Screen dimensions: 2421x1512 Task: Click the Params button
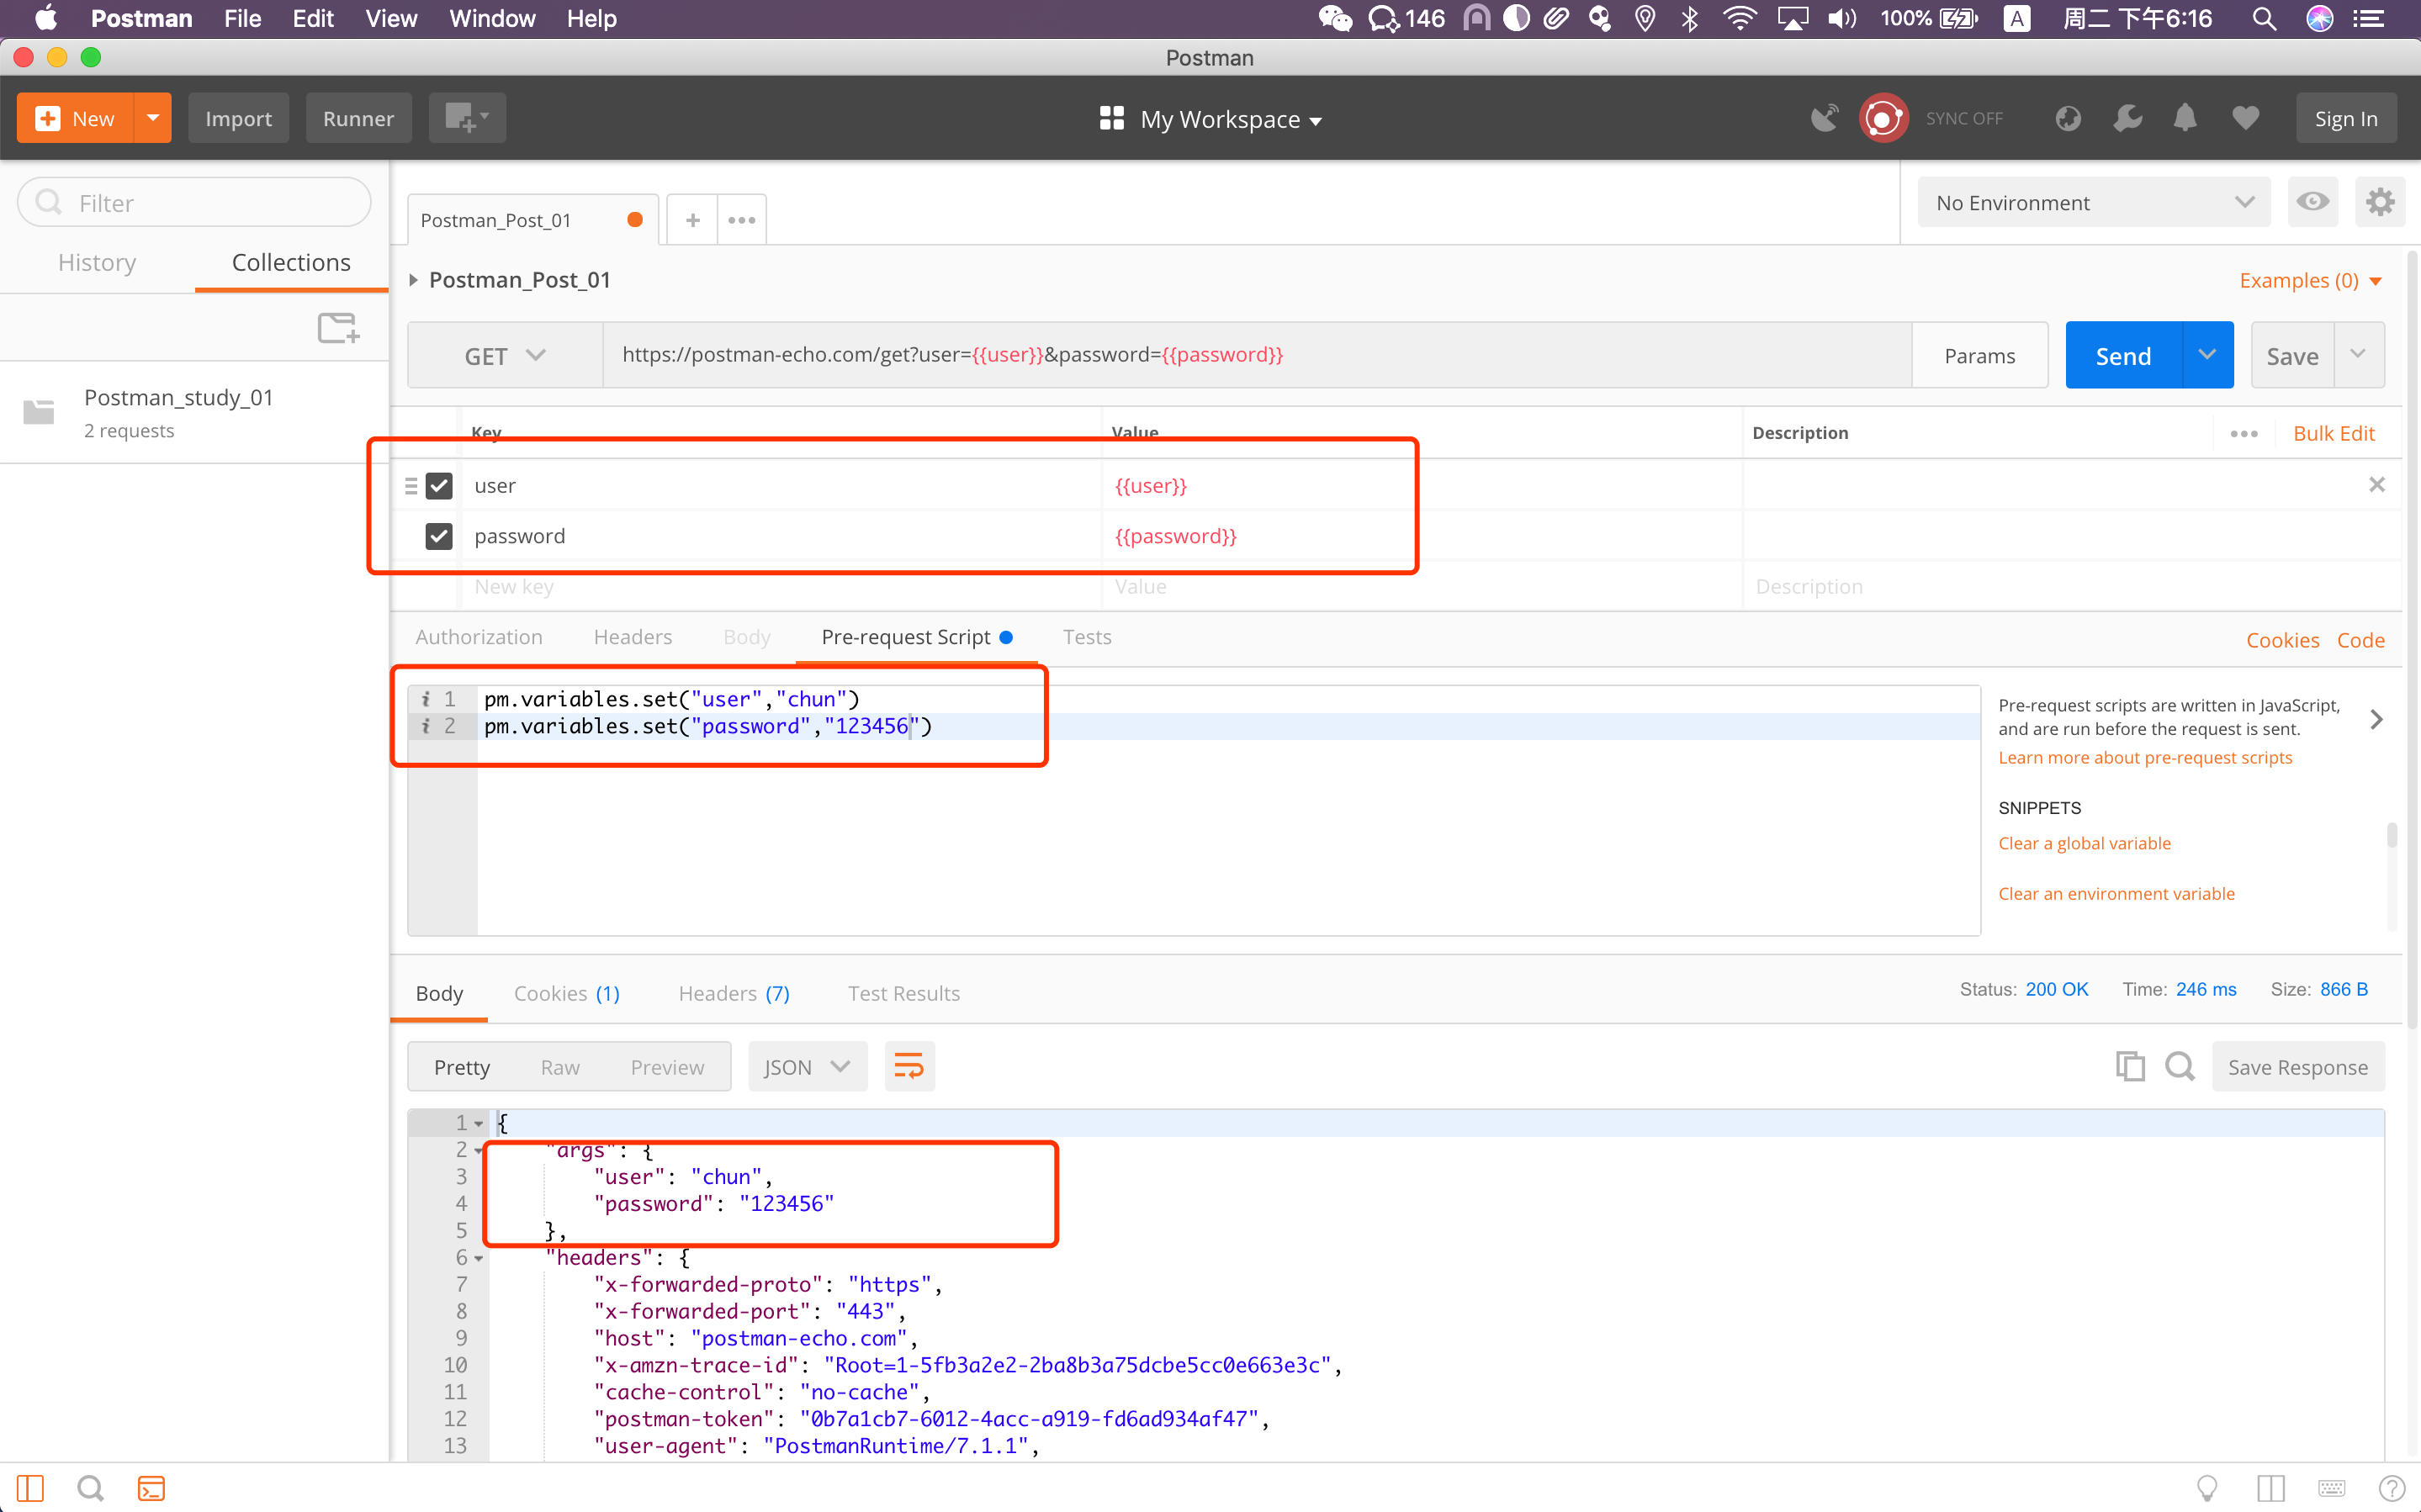[1979, 355]
